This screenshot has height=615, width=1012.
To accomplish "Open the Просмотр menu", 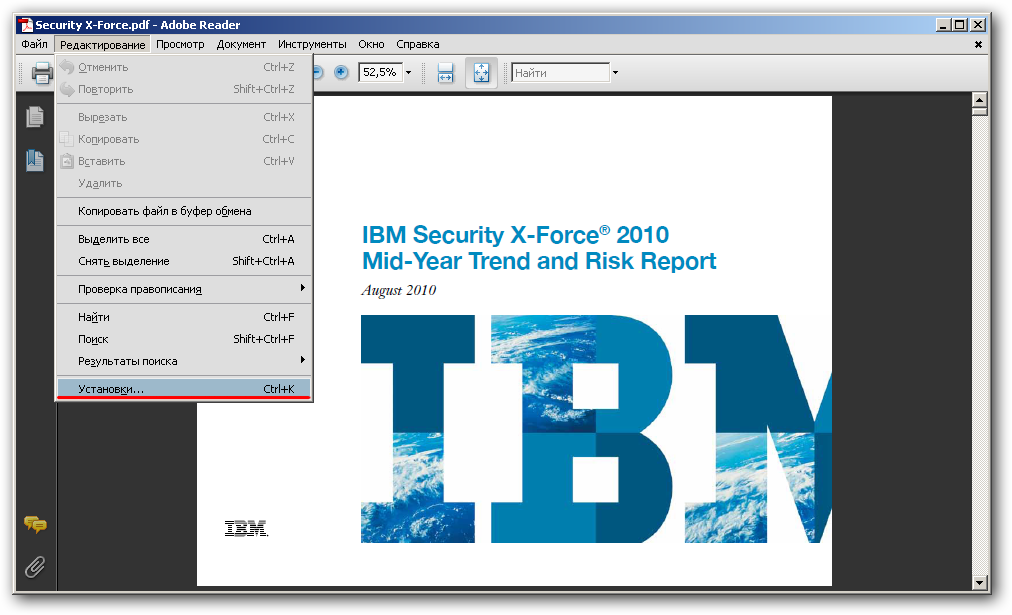I will (180, 44).
